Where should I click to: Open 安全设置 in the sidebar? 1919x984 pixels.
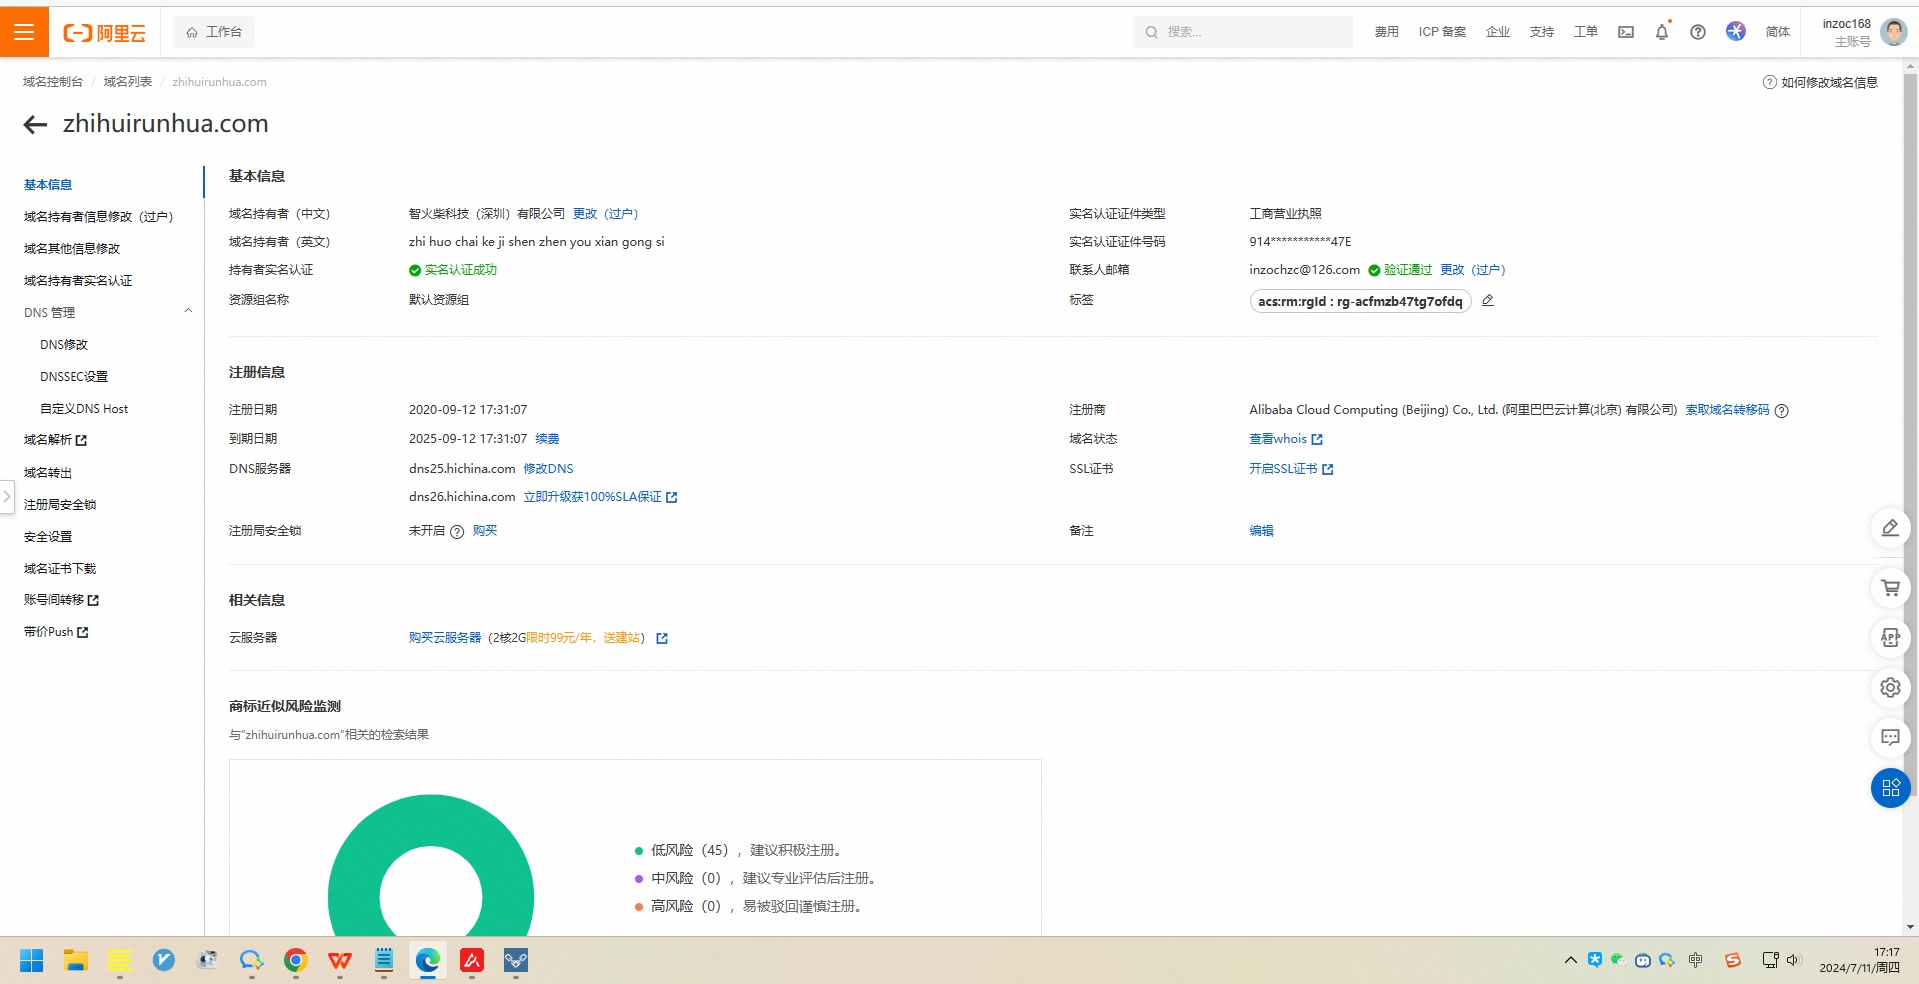pyautogui.click(x=48, y=537)
